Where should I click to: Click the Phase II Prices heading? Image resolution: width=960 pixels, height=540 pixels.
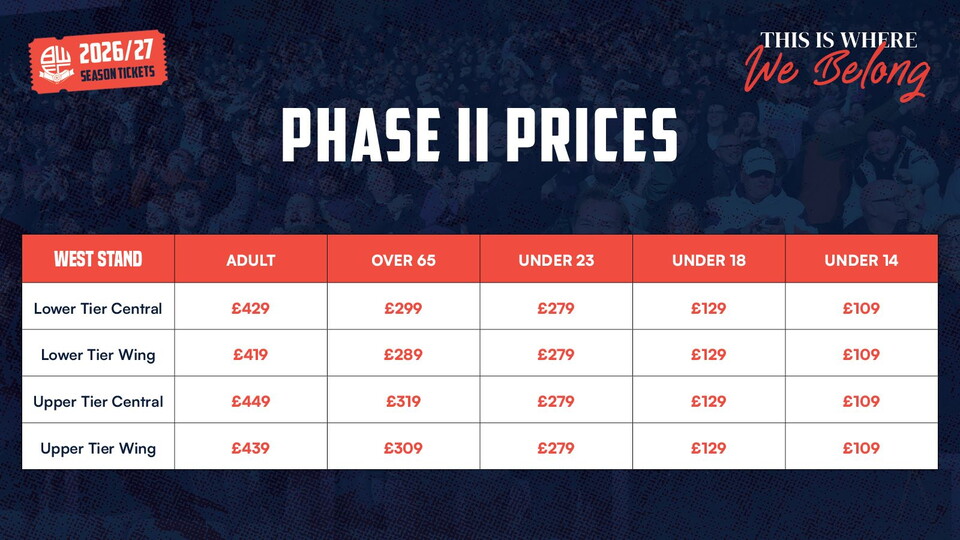480,136
